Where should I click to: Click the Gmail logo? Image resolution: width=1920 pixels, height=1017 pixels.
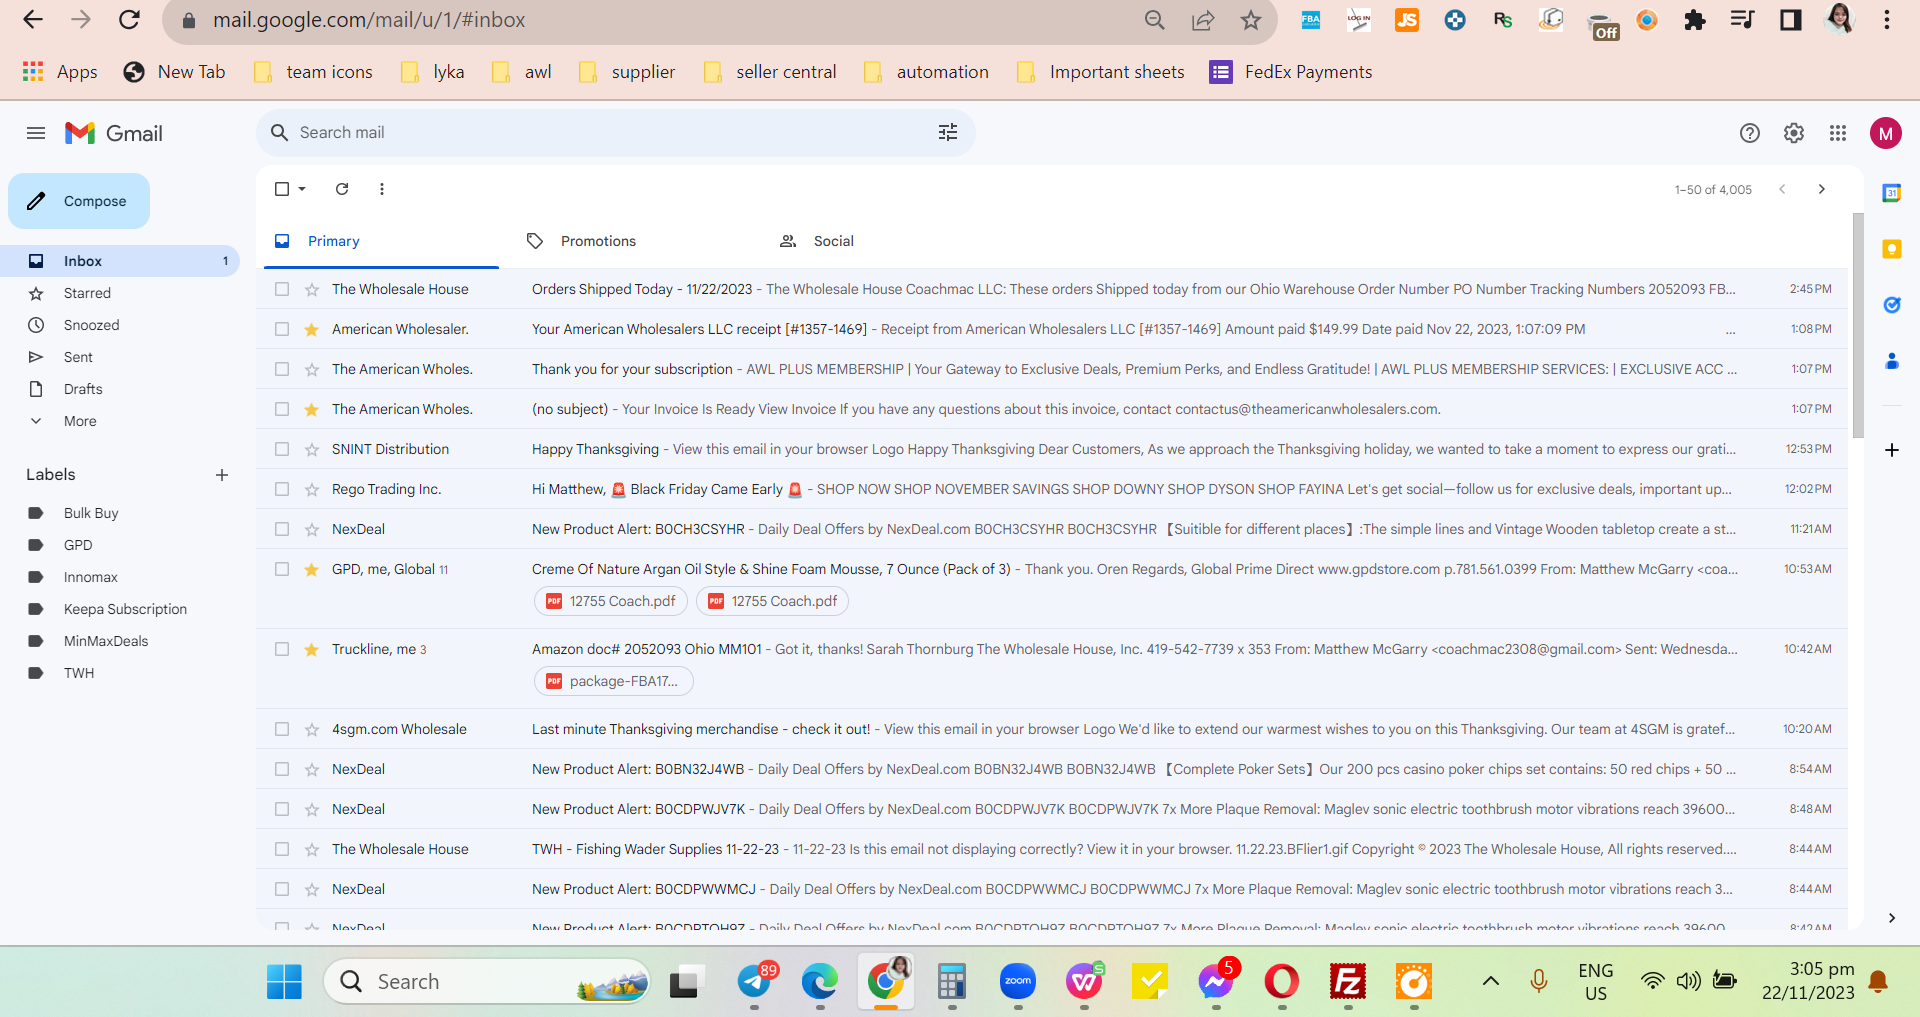pos(114,133)
